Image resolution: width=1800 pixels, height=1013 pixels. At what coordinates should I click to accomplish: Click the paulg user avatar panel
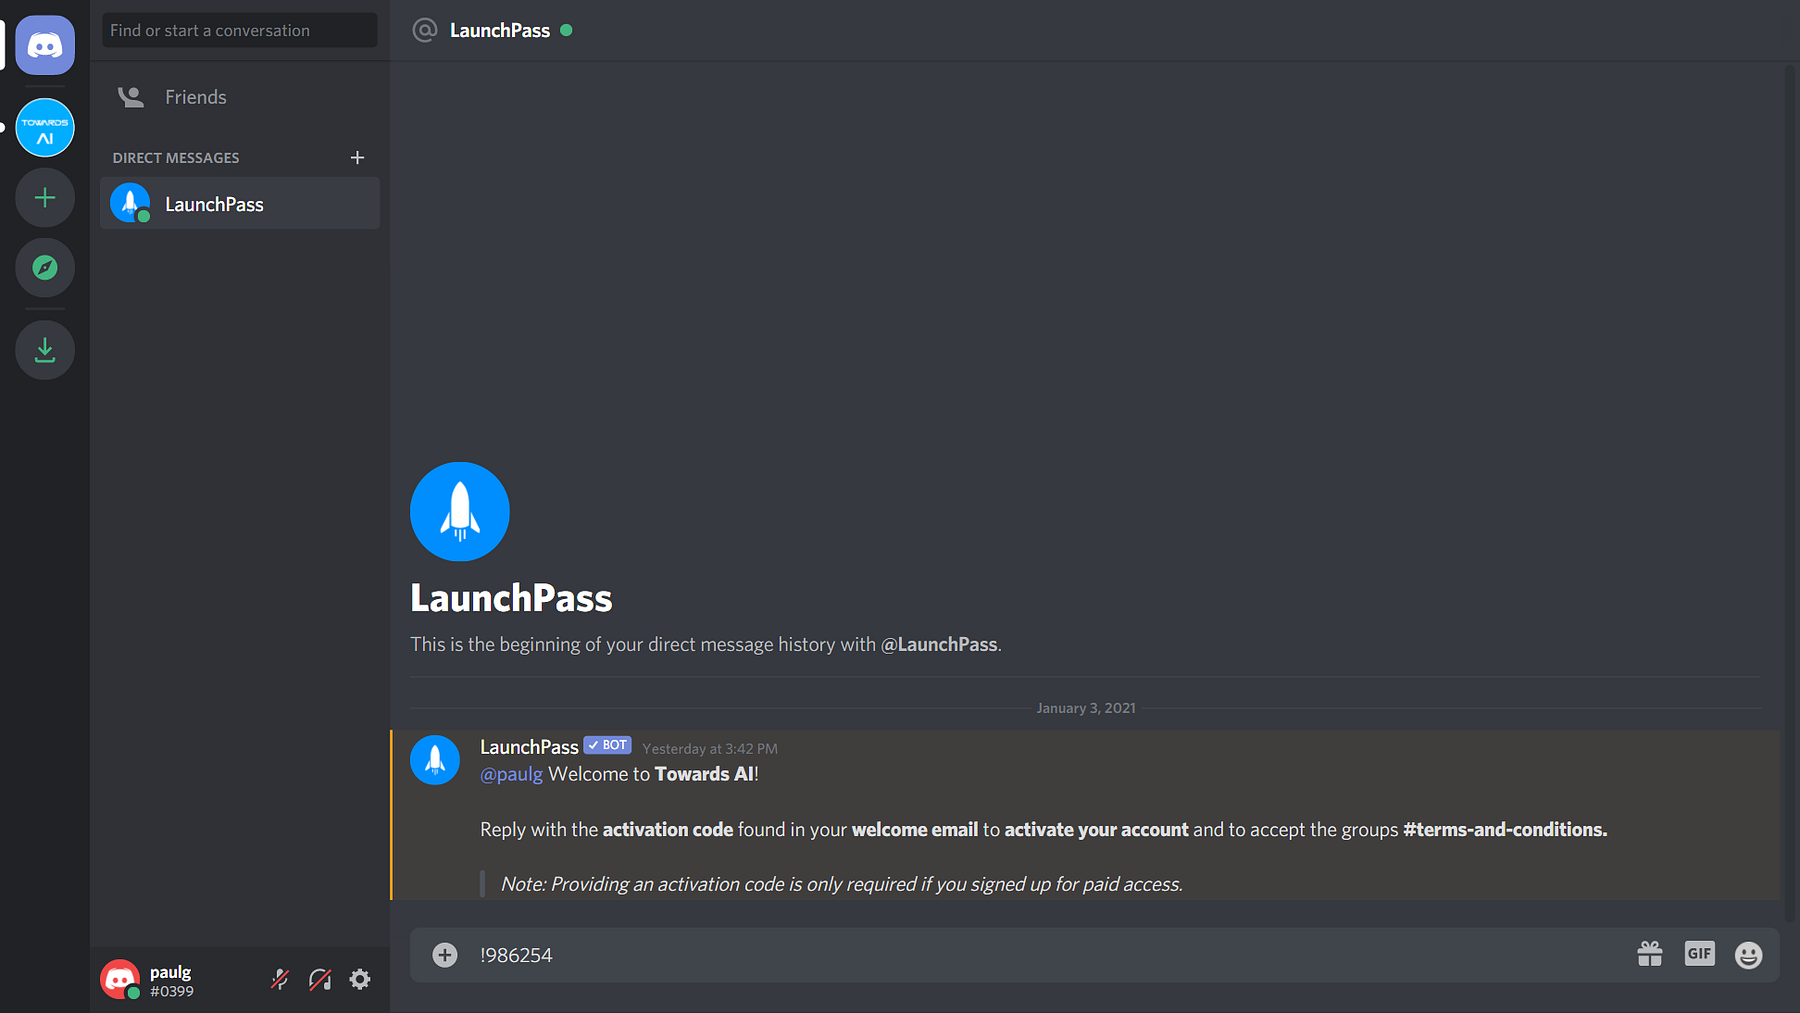coord(119,979)
